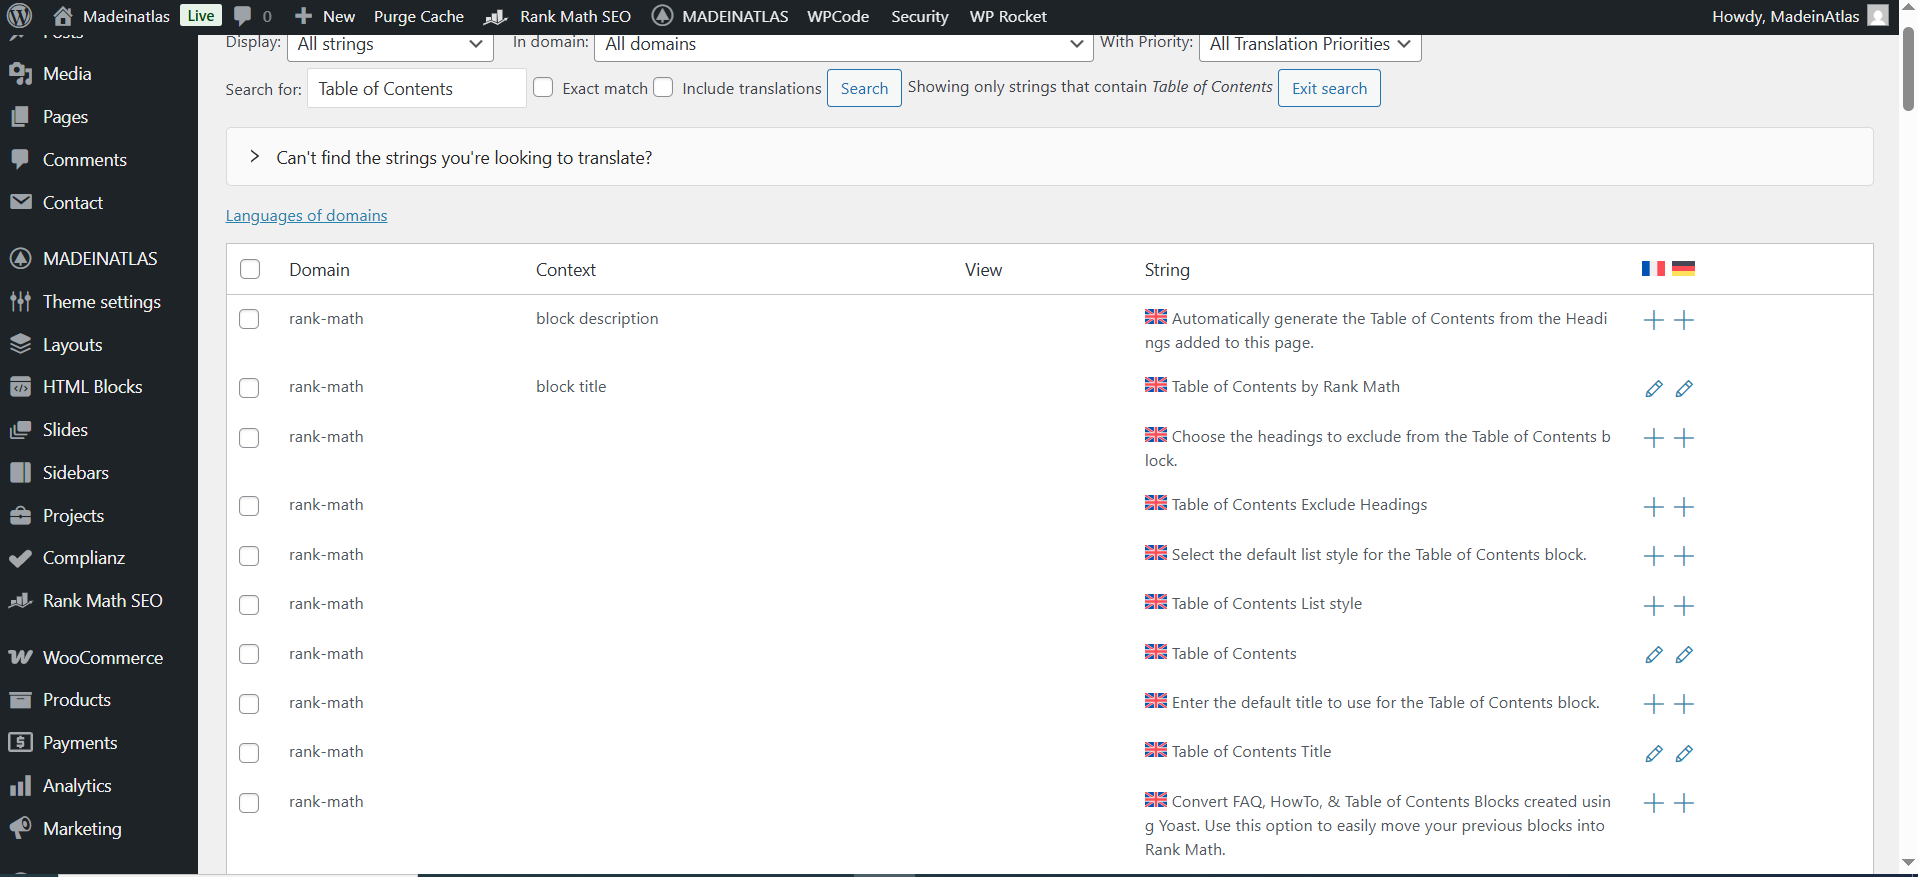Edit French translation of 'Table of Contents Title'
The width and height of the screenshot is (1918, 877).
tap(1654, 754)
